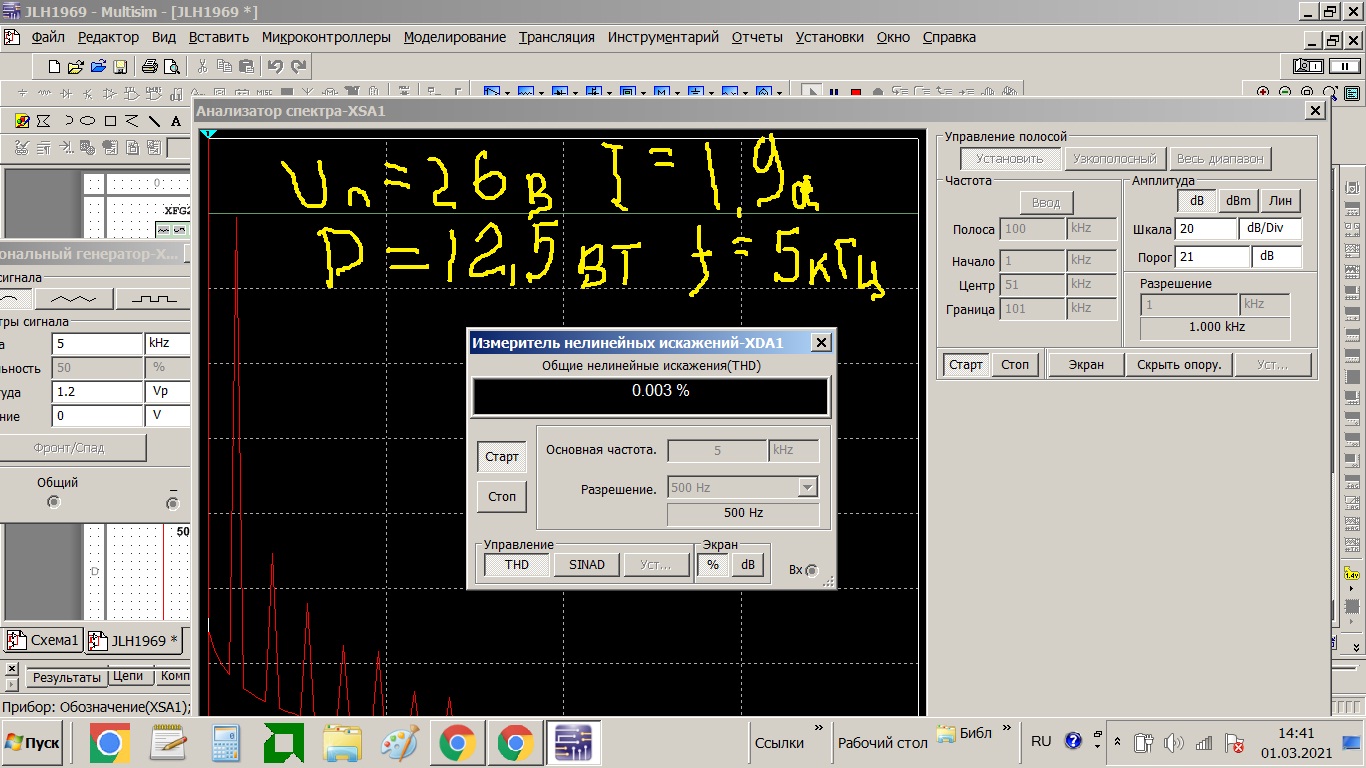This screenshot has height=768, width=1366.
Task: Edit Порог value field 21
Action: (x=1213, y=257)
